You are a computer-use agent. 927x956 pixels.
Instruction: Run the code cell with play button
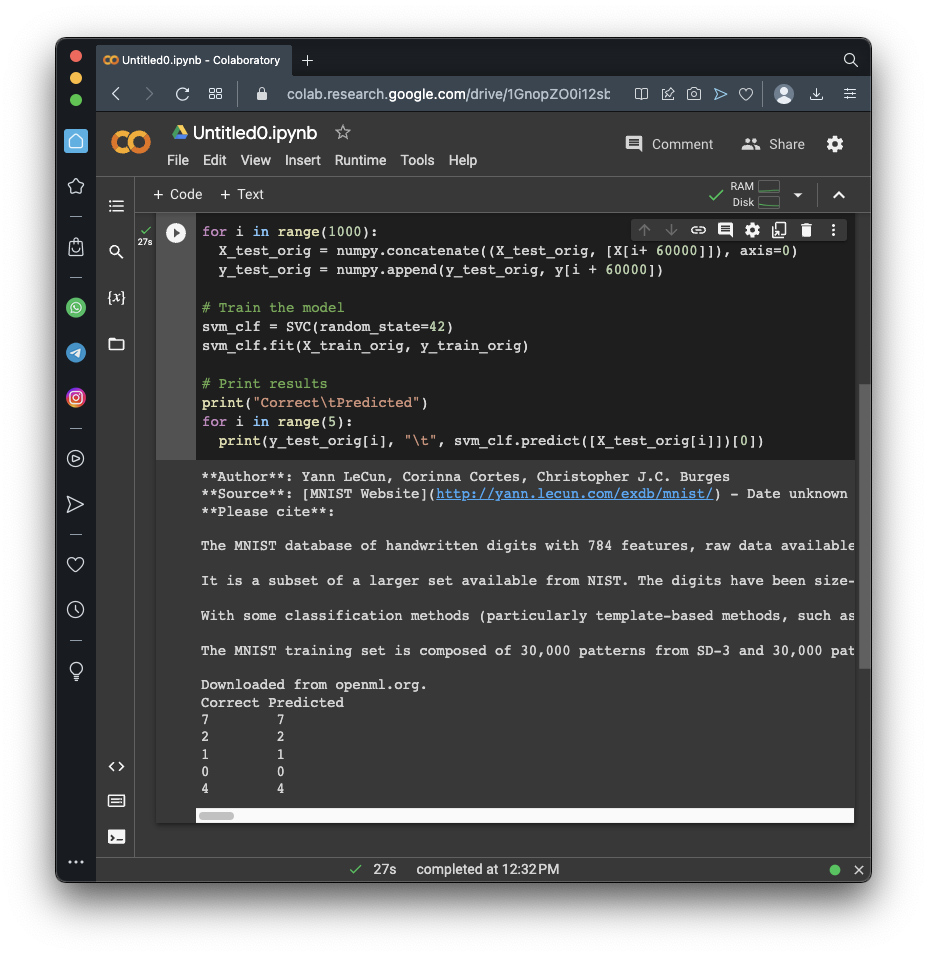(176, 233)
